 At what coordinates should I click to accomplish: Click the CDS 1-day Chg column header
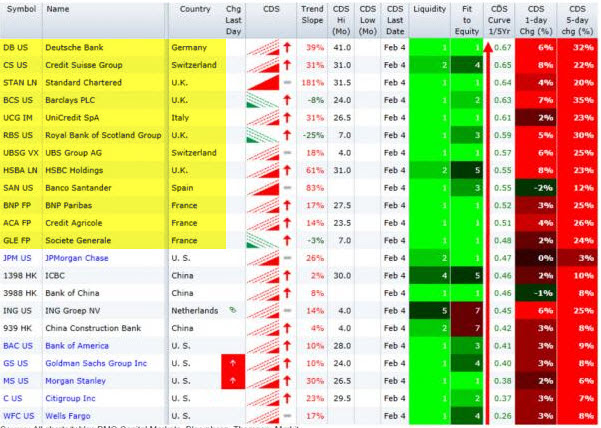[535, 20]
